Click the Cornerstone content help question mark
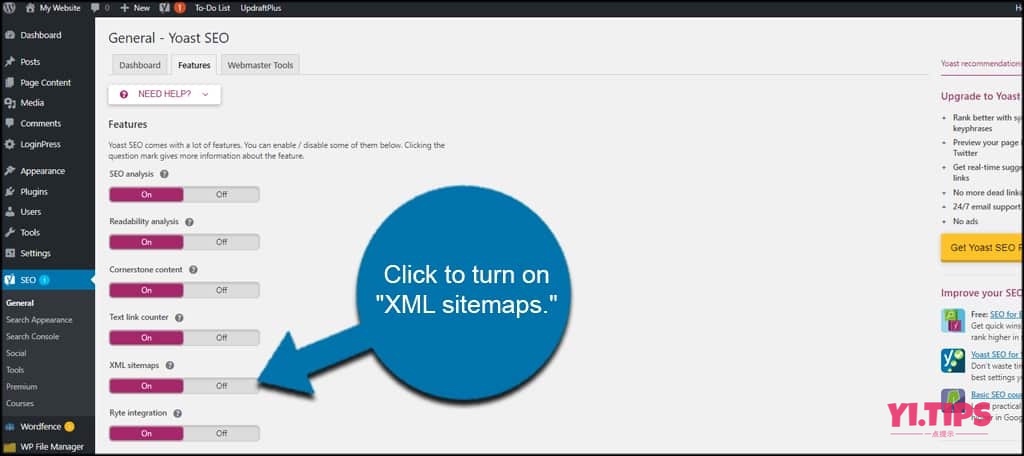Image resolution: width=1024 pixels, height=456 pixels. coord(193,270)
